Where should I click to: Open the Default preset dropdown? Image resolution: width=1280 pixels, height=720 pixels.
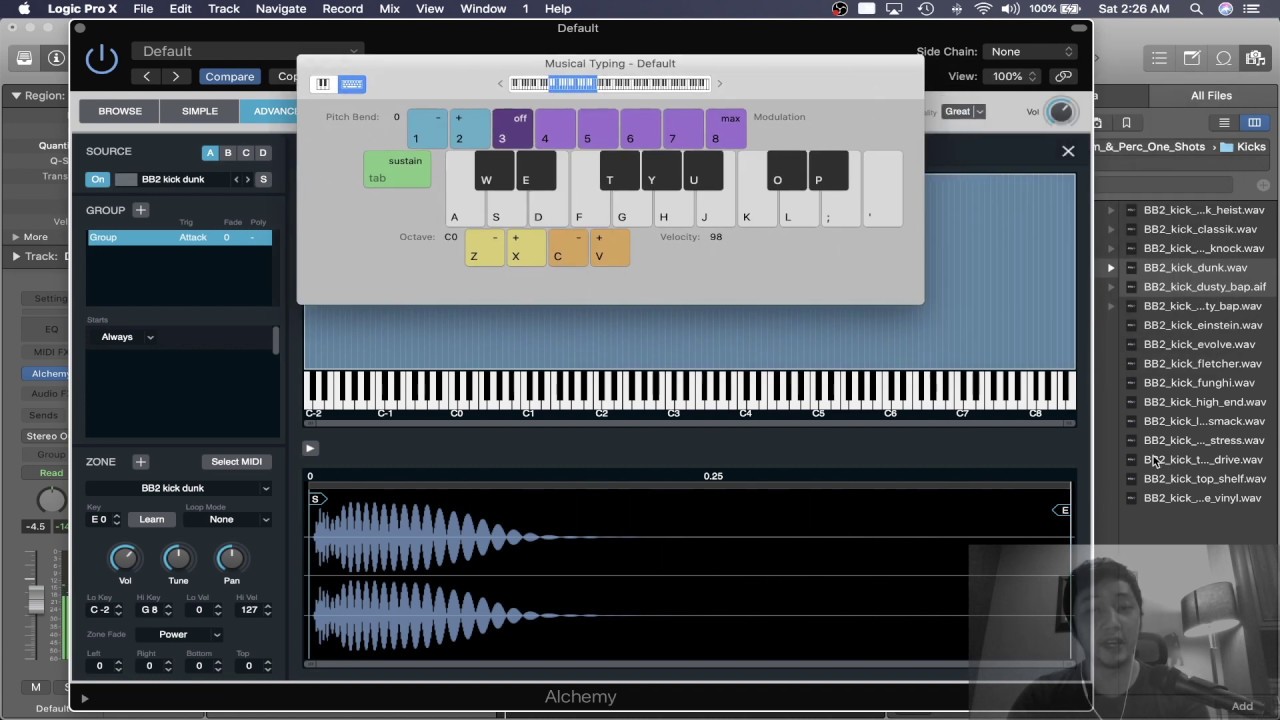(x=248, y=51)
